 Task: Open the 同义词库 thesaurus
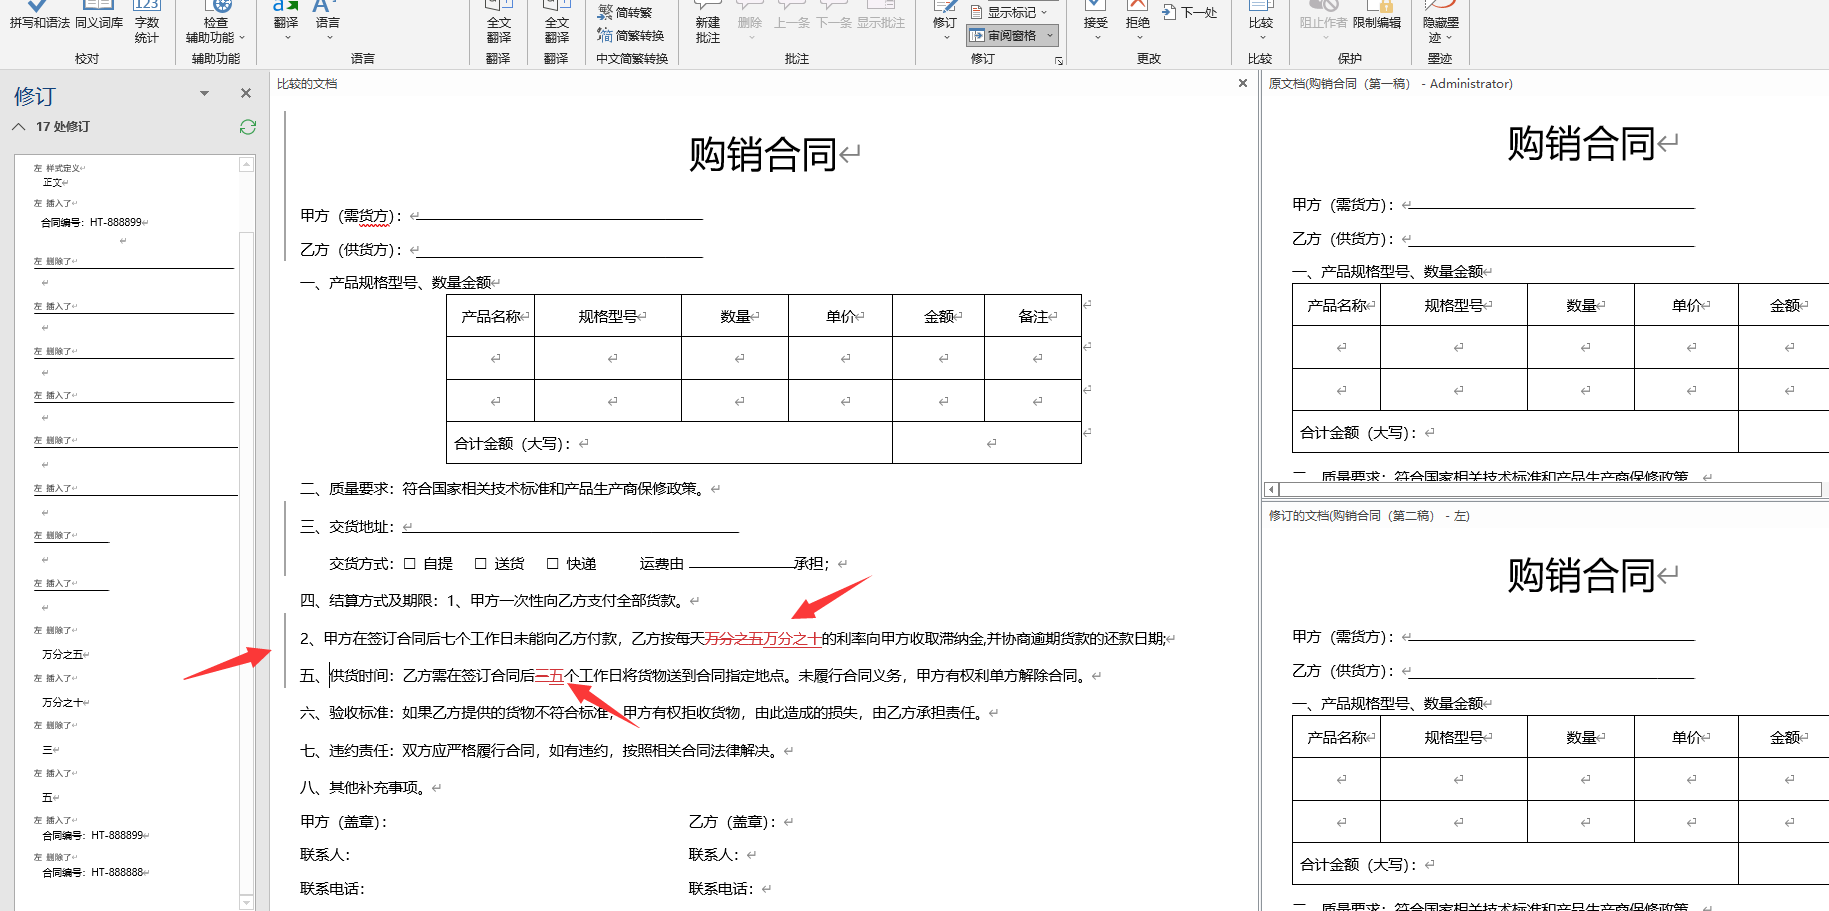(x=99, y=15)
